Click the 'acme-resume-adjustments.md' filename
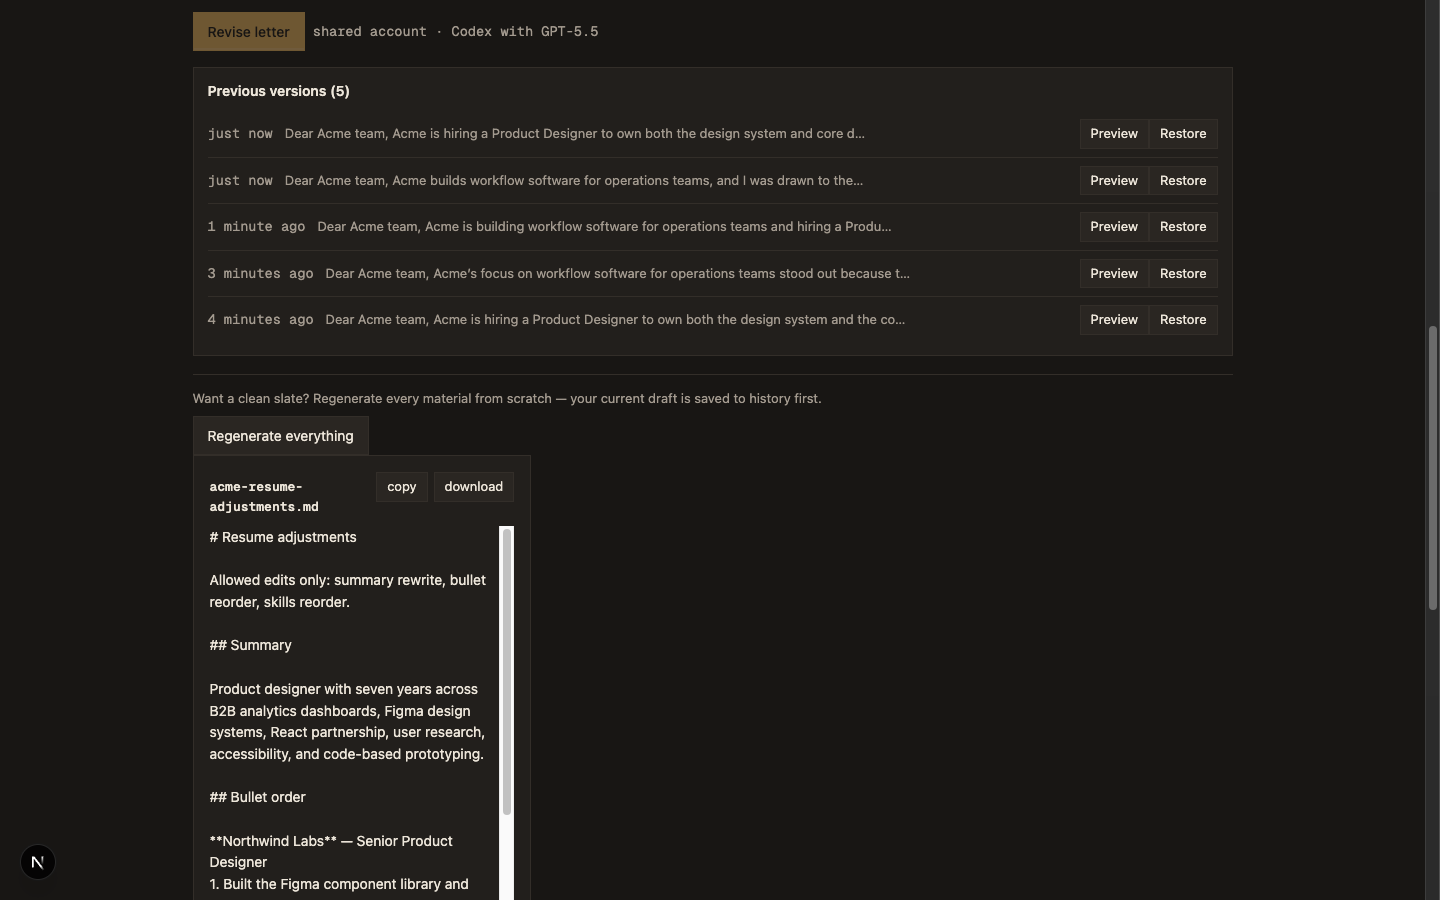Viewport: 1440px width, 900px height. tap(264, 497)
